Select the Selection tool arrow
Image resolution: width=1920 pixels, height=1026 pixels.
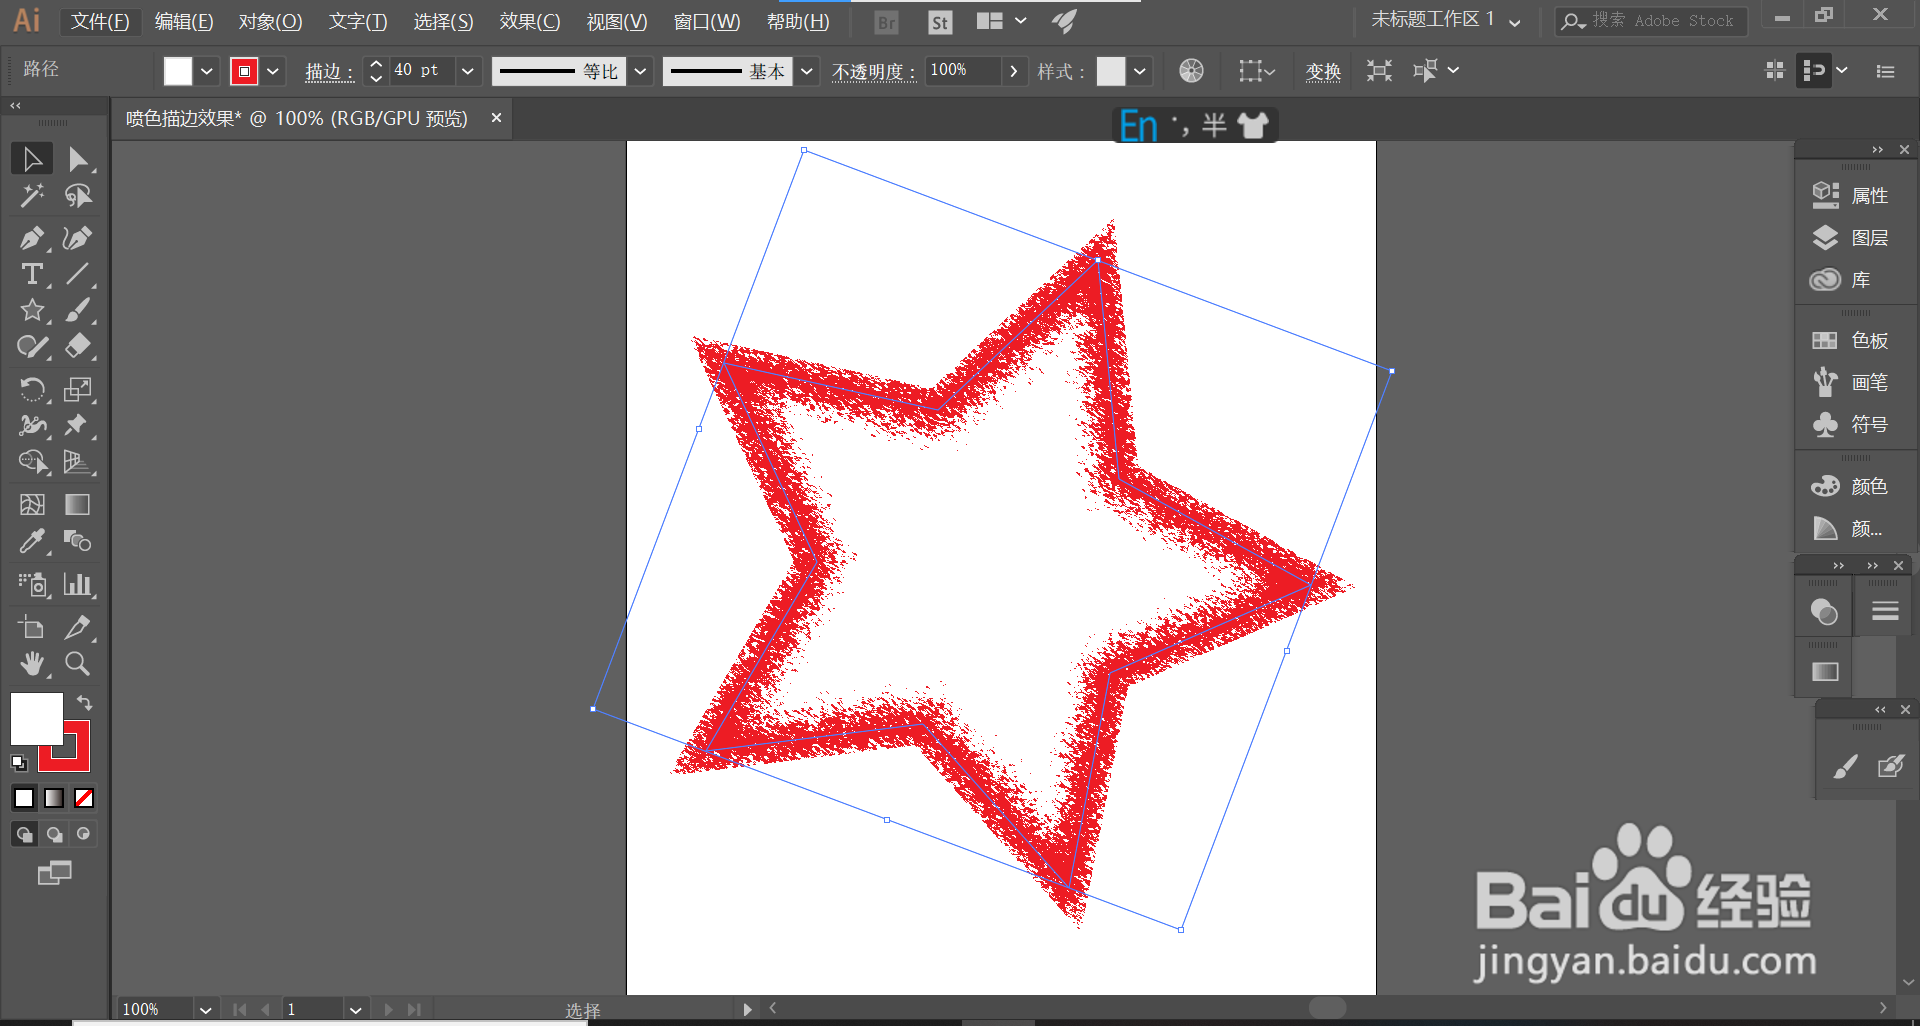[32, 159]
